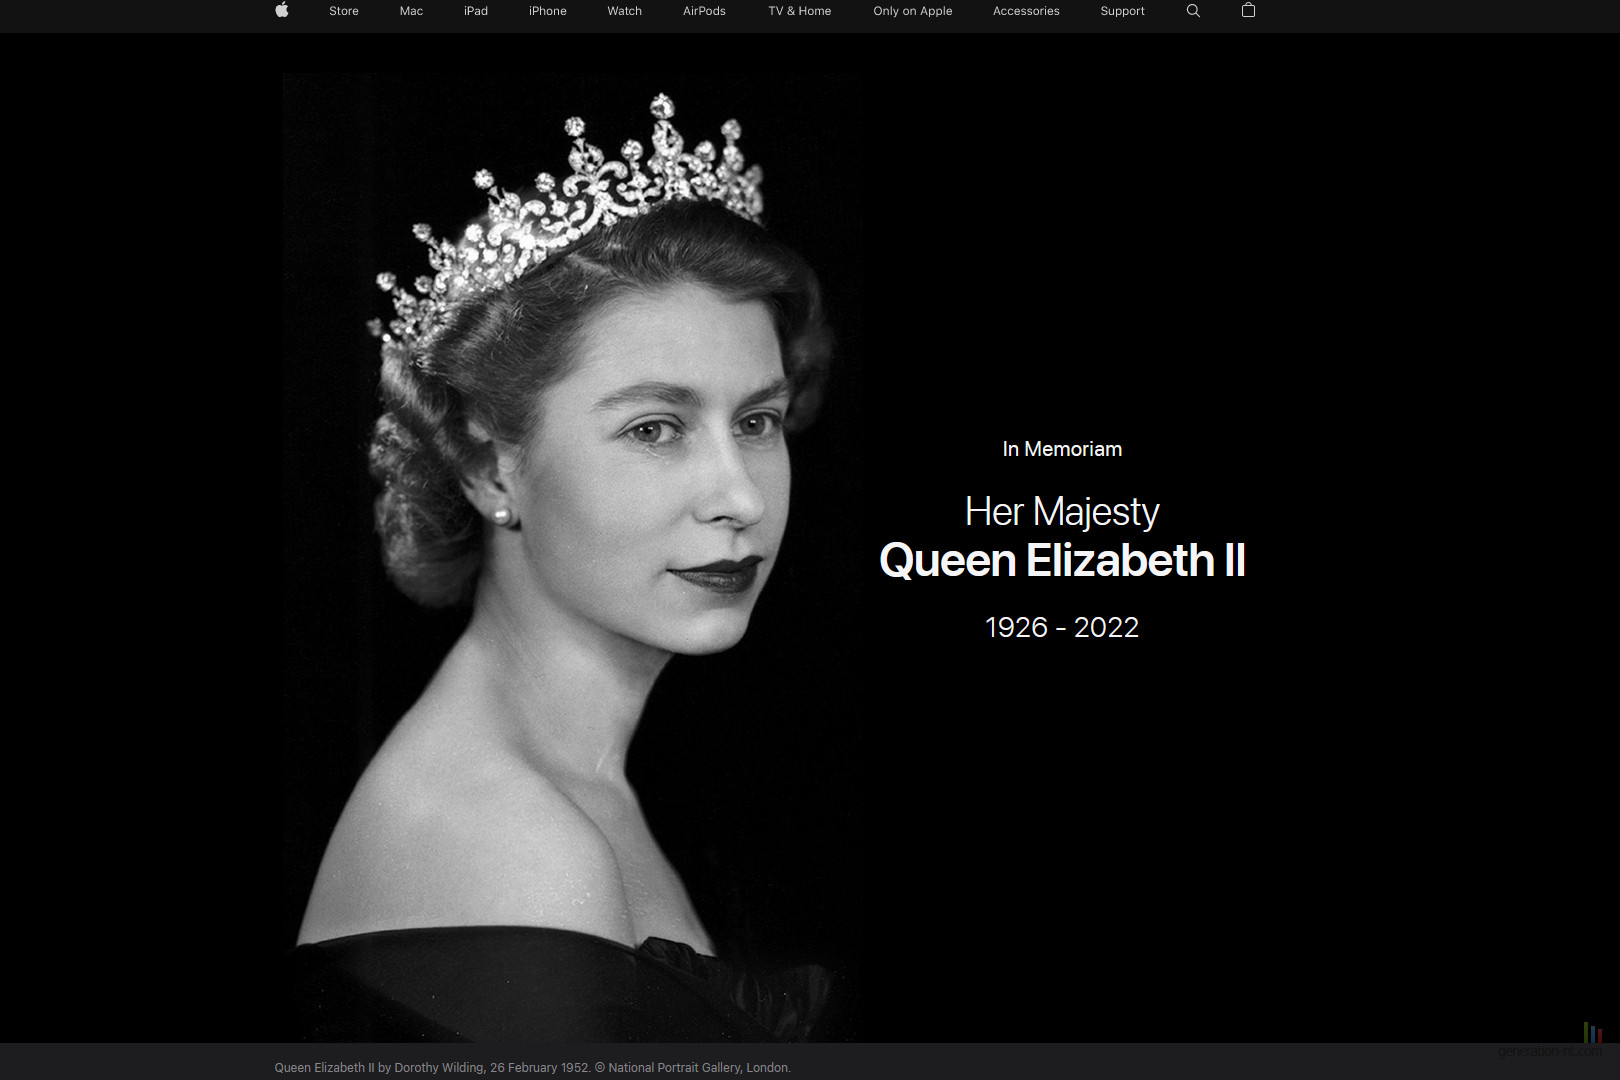Go to the Mac section
The width and height of the screenshot is (1620, 1080).
click(411, 11)
